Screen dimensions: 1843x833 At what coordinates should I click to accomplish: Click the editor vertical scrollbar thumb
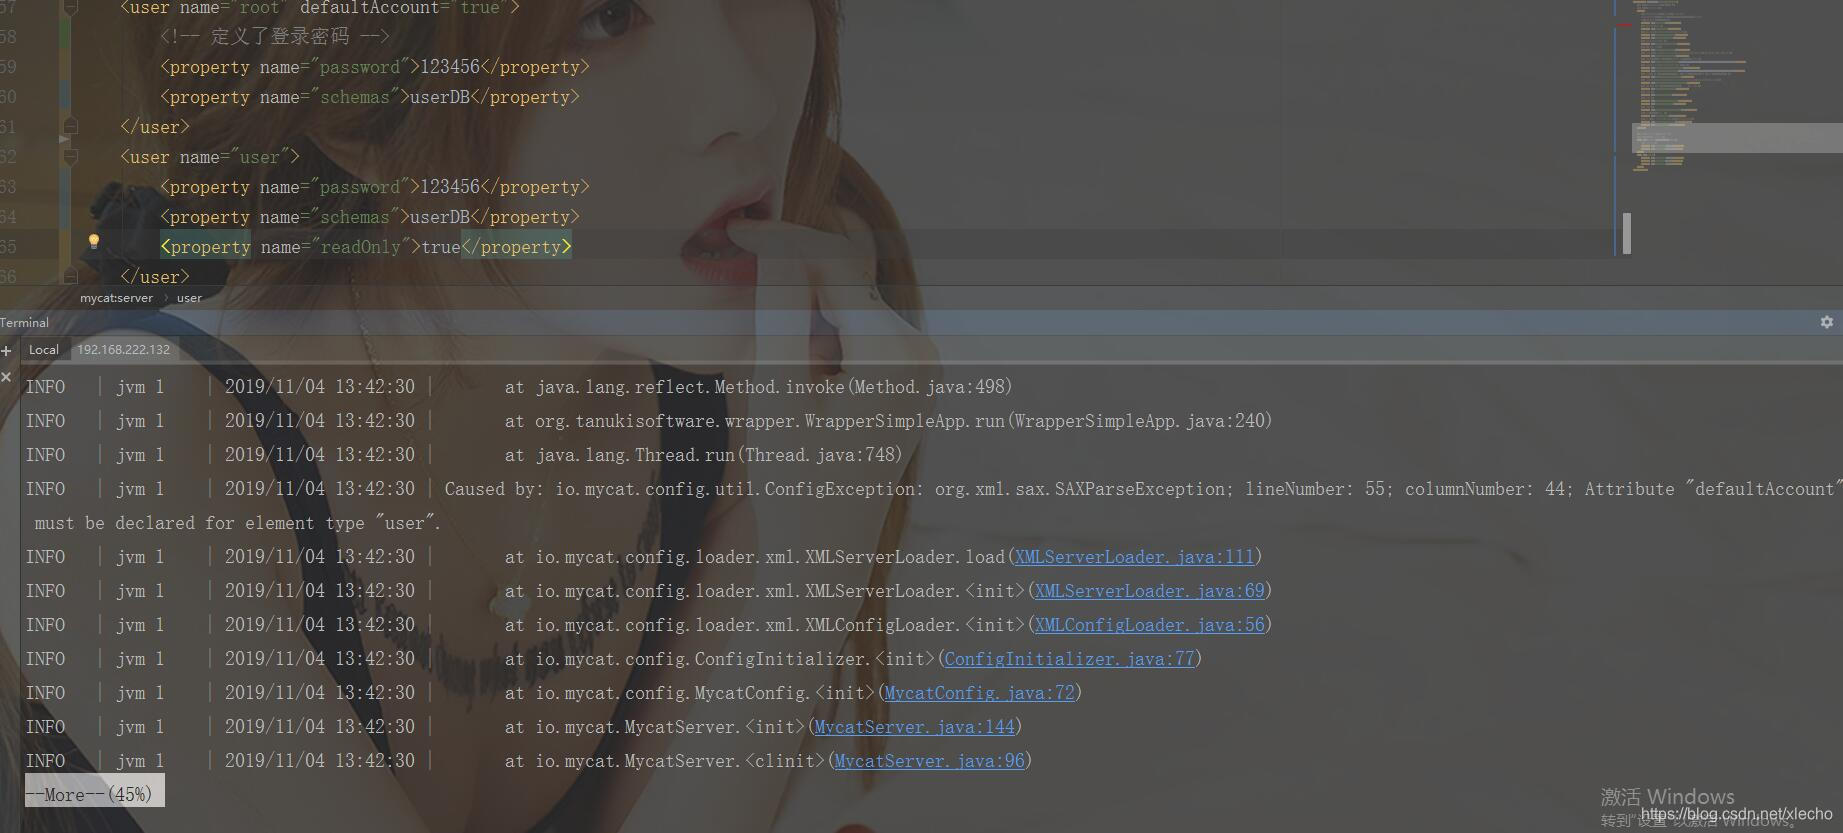pyautogui.click(x=1627, y=232)
